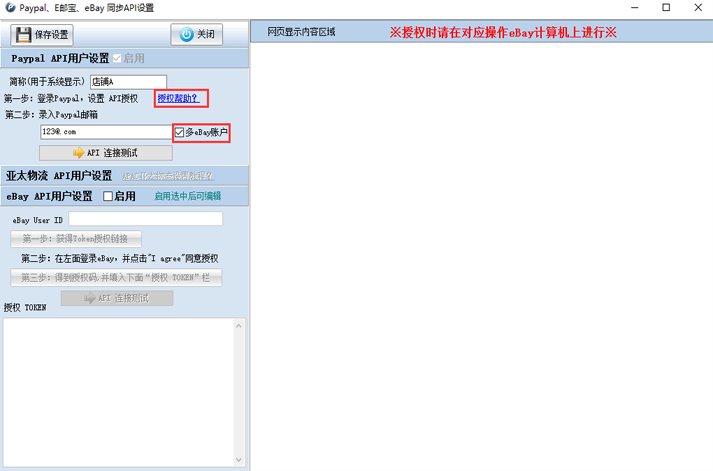Click the eBay User ID text box

[x=145, y=219]
